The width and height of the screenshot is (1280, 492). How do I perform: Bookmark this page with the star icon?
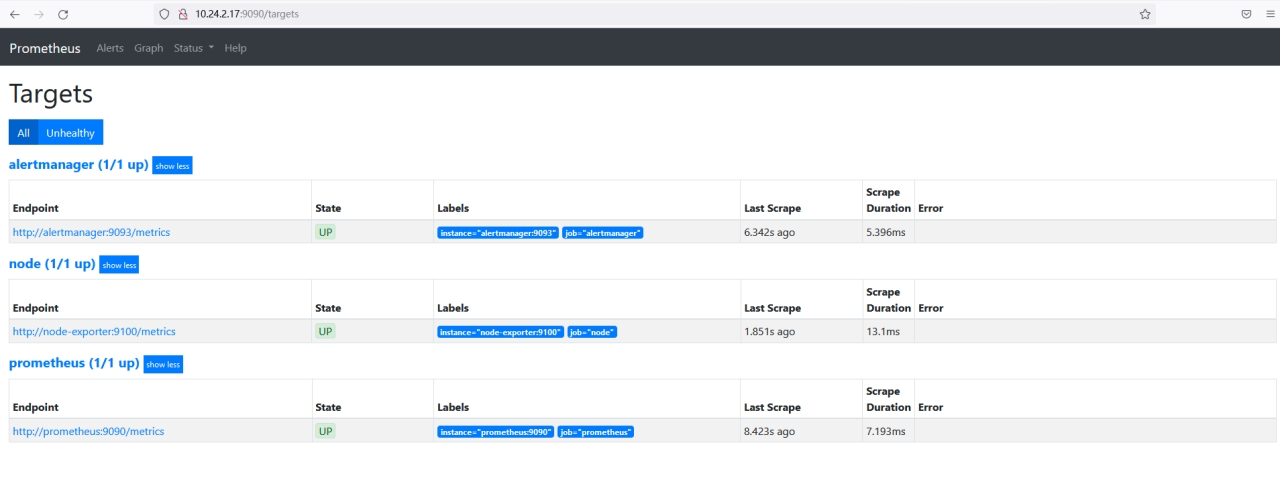[1145, 14]
